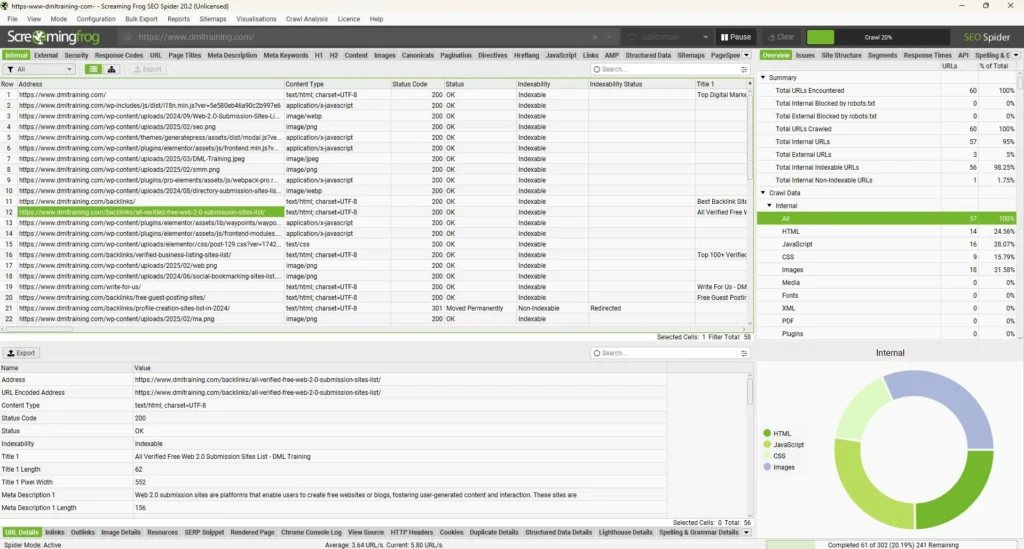This screenshot has width=1024, height=549.
Task: Collapse the Summary section
Action: click(x=763, y=77)
